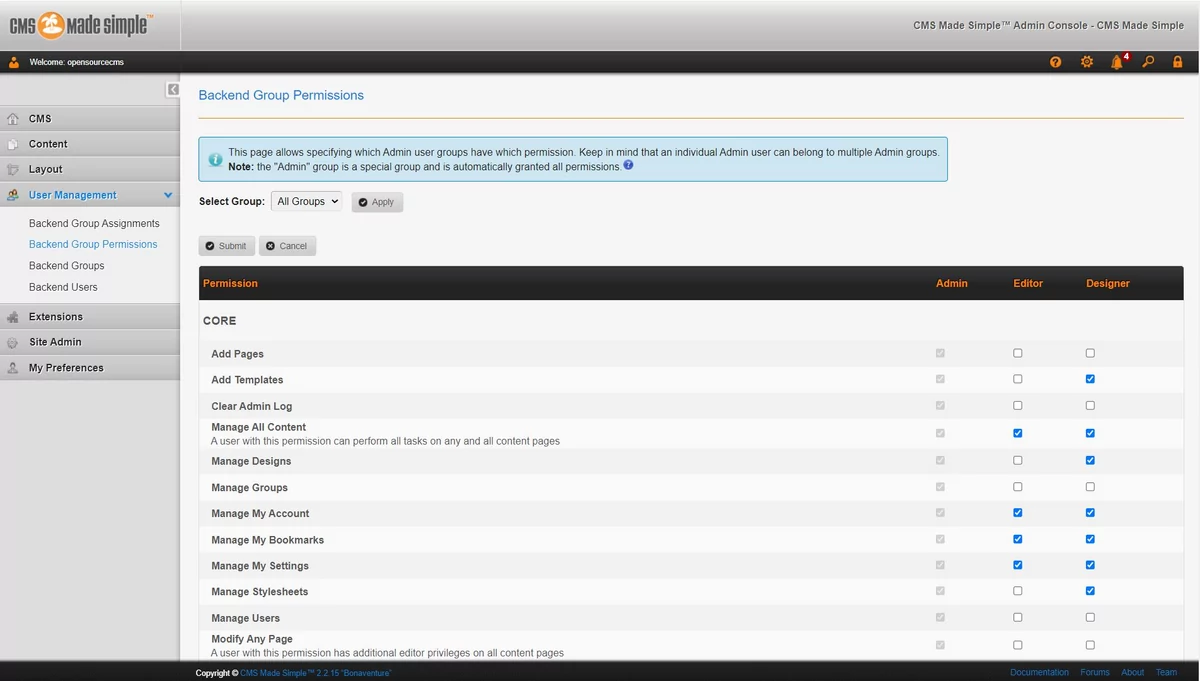Open Backend Group Assignments page
This screenshot has height=681, width=1200.
(94, 223)
